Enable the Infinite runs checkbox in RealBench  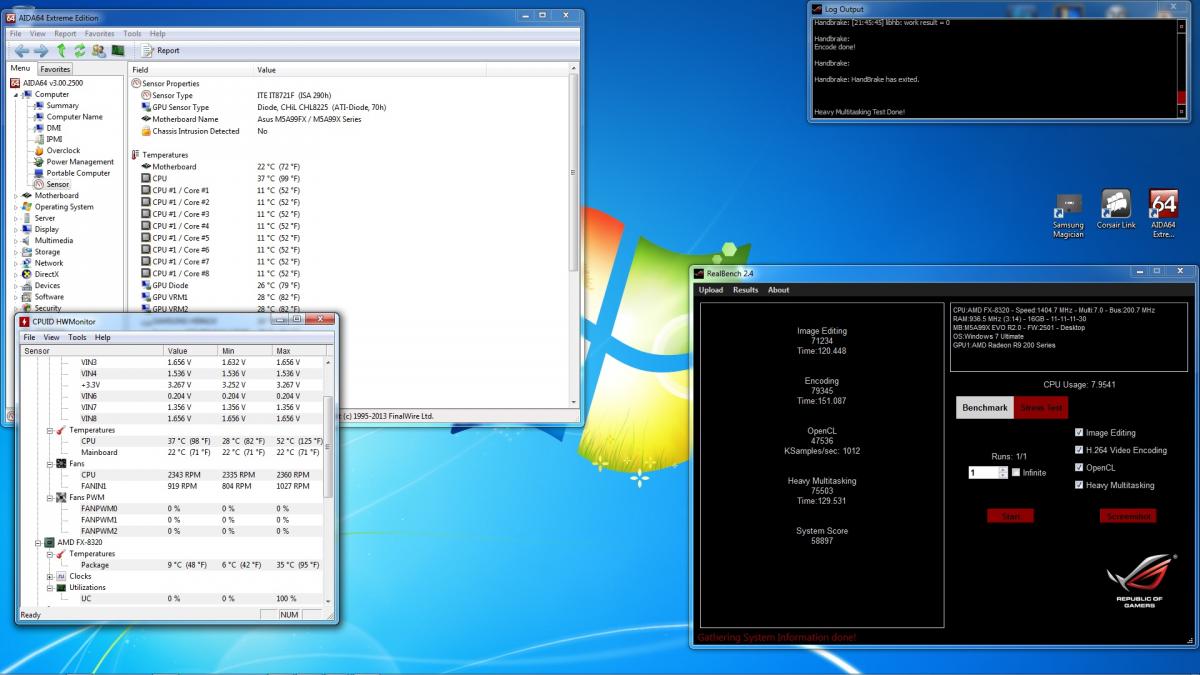coord(1016,472)
